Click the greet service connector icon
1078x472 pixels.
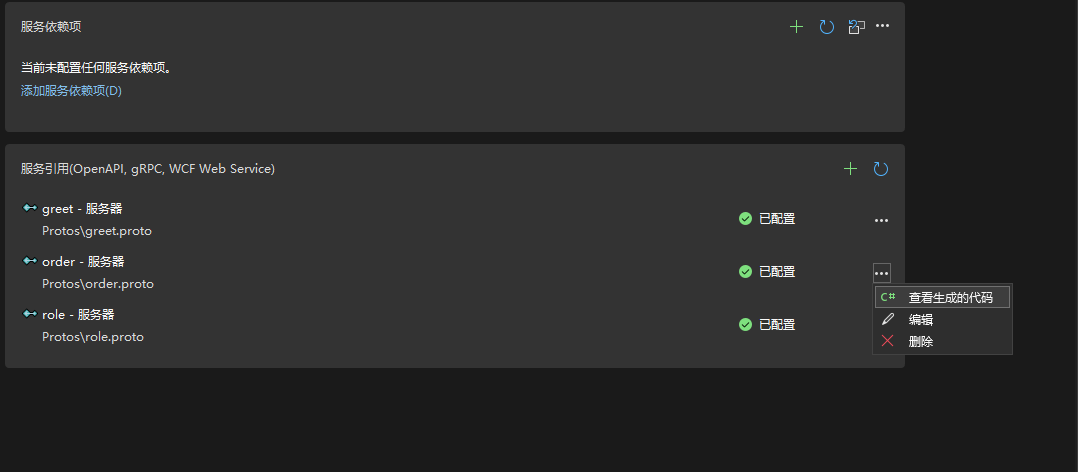tap(29, 208)
